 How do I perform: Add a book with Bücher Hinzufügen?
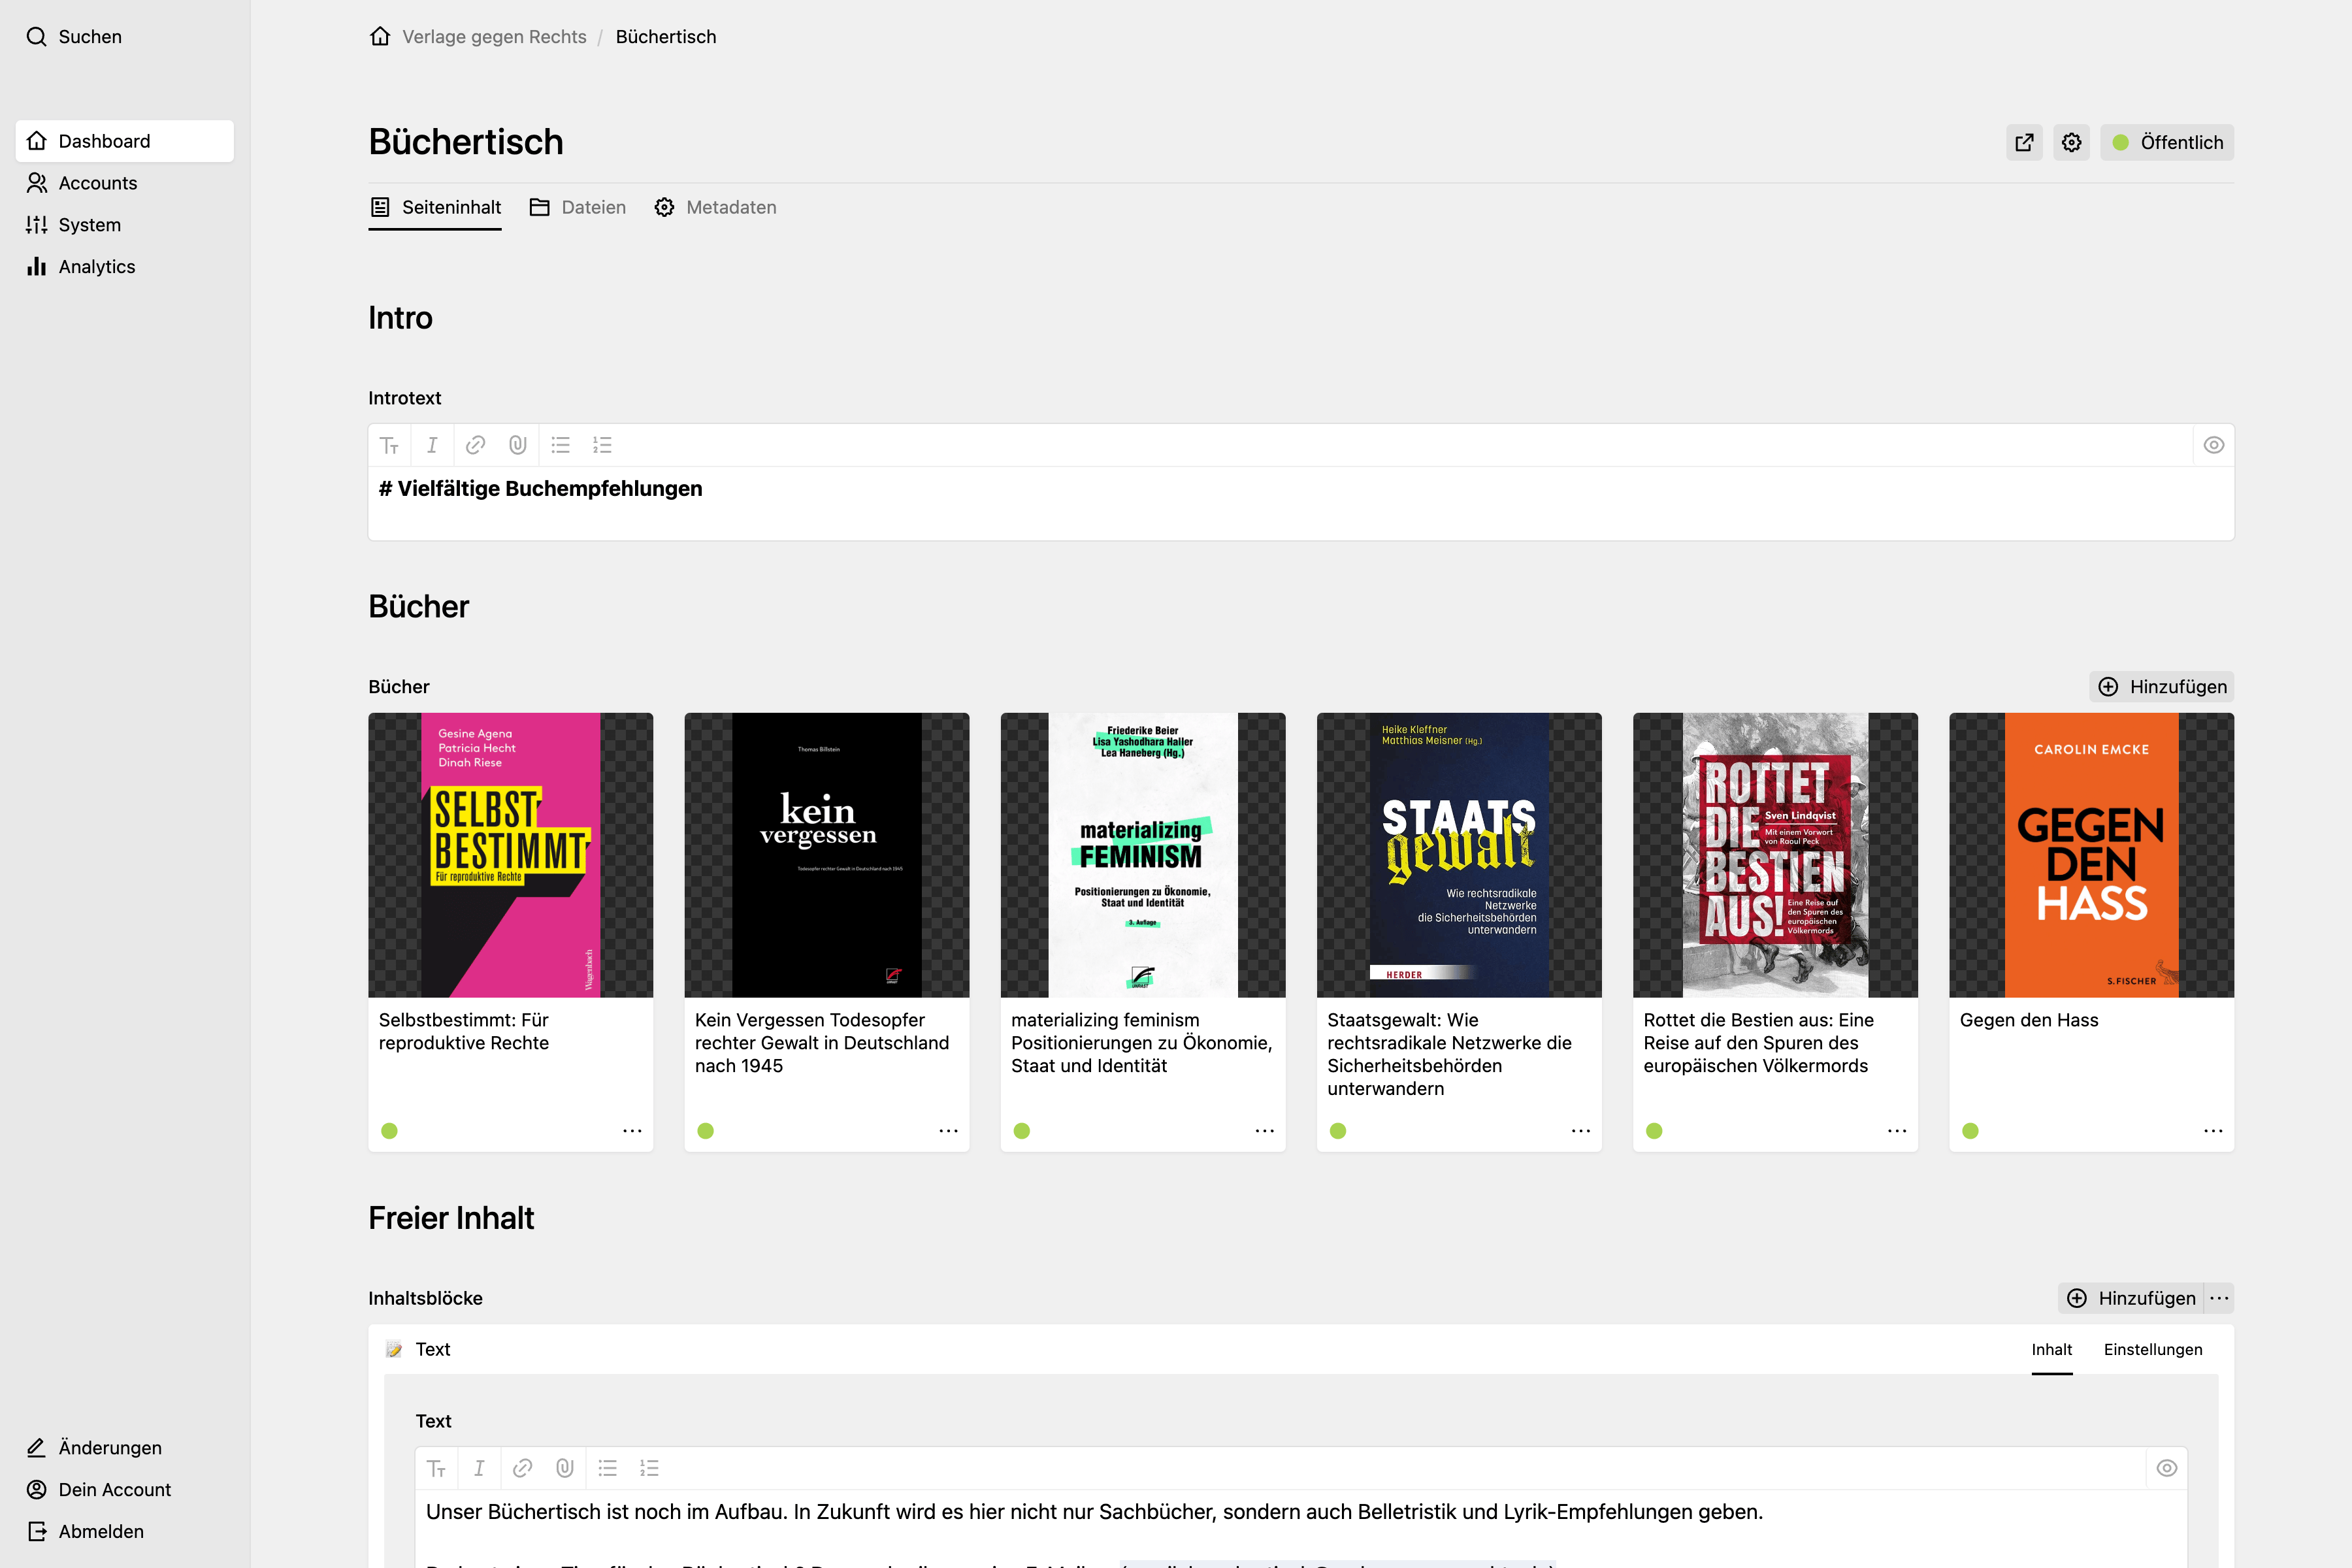tap(2161, 686)
